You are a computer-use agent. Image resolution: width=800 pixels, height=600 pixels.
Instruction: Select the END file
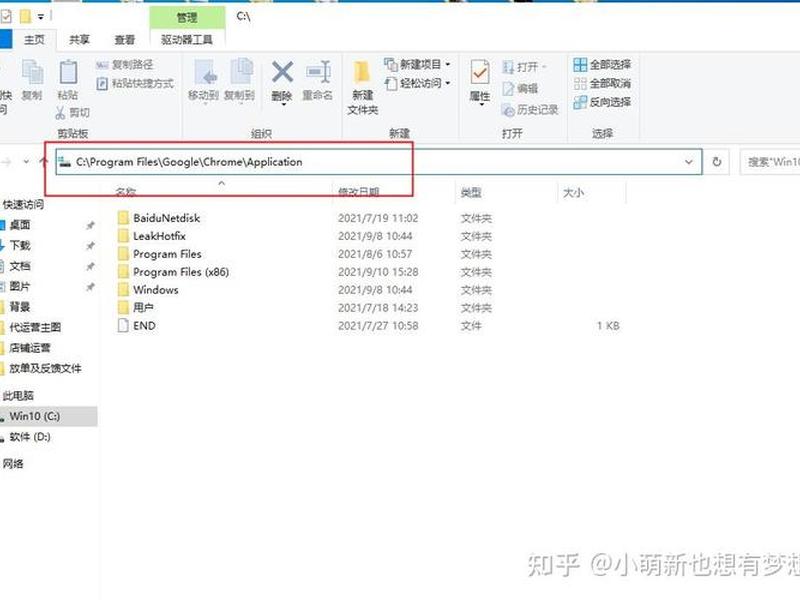144,326
